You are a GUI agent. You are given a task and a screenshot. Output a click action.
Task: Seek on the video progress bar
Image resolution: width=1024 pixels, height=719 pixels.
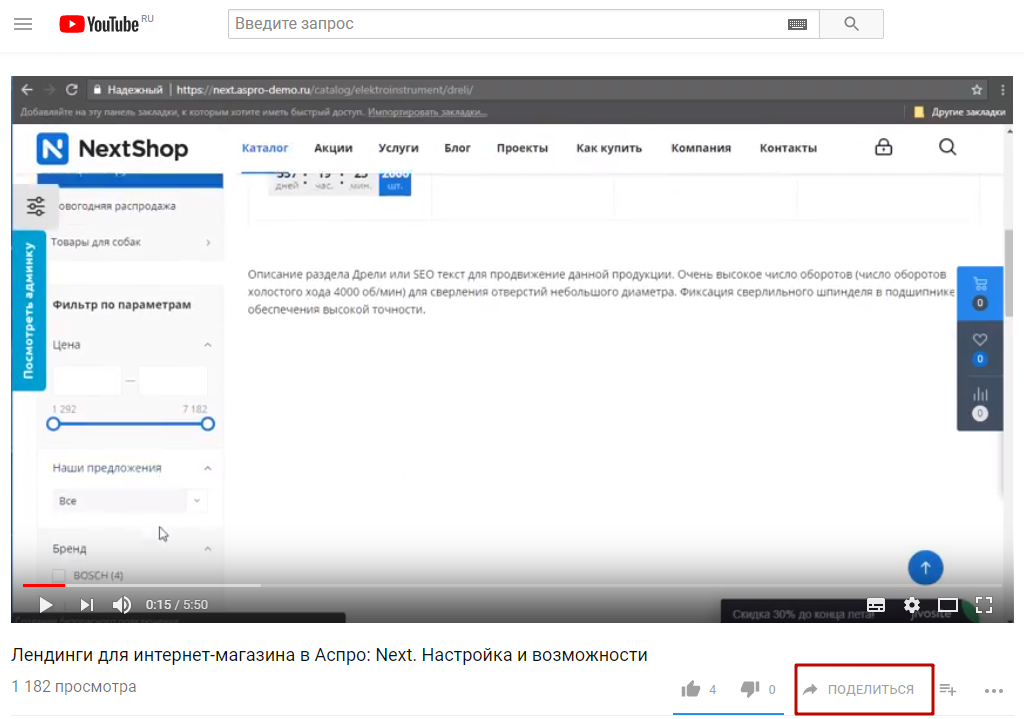[512, 585]
